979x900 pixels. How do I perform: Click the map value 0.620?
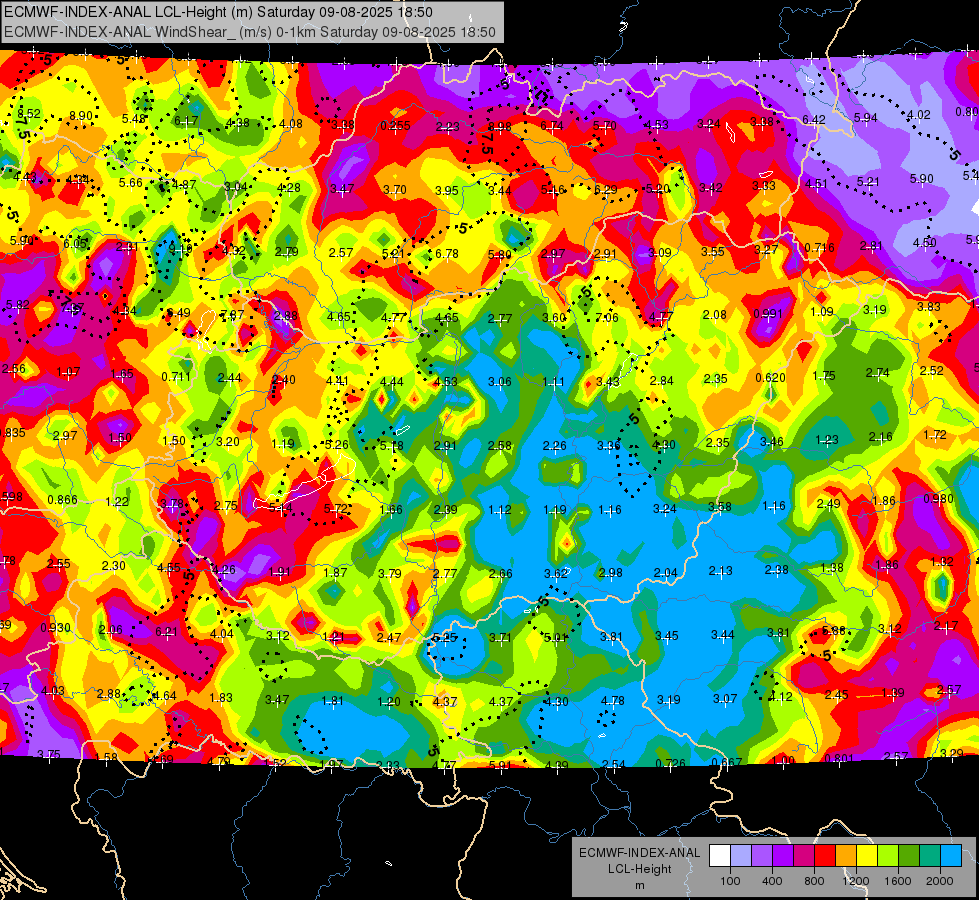tap(770, 377)
